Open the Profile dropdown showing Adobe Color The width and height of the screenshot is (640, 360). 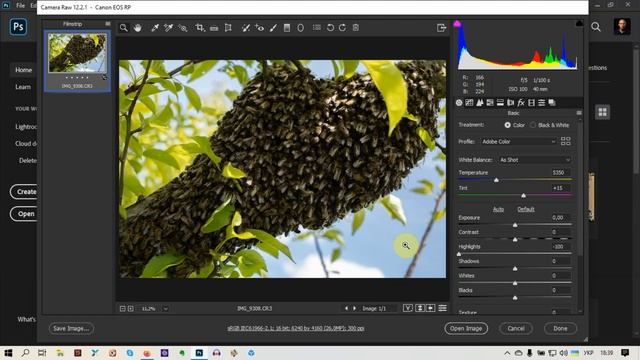[518, 142]
